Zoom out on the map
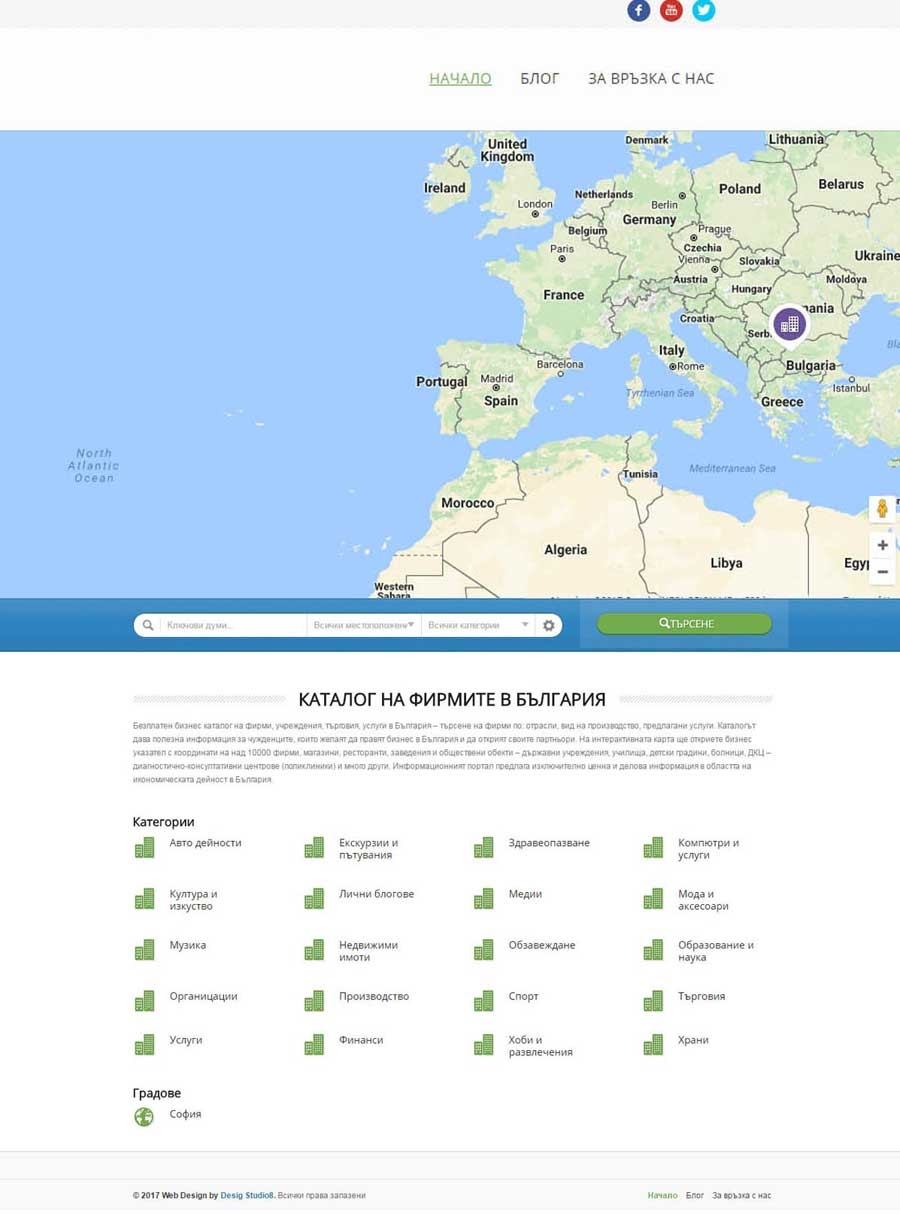The width and height of the screenshot is (900, 1214). click(x=882, y=572)
